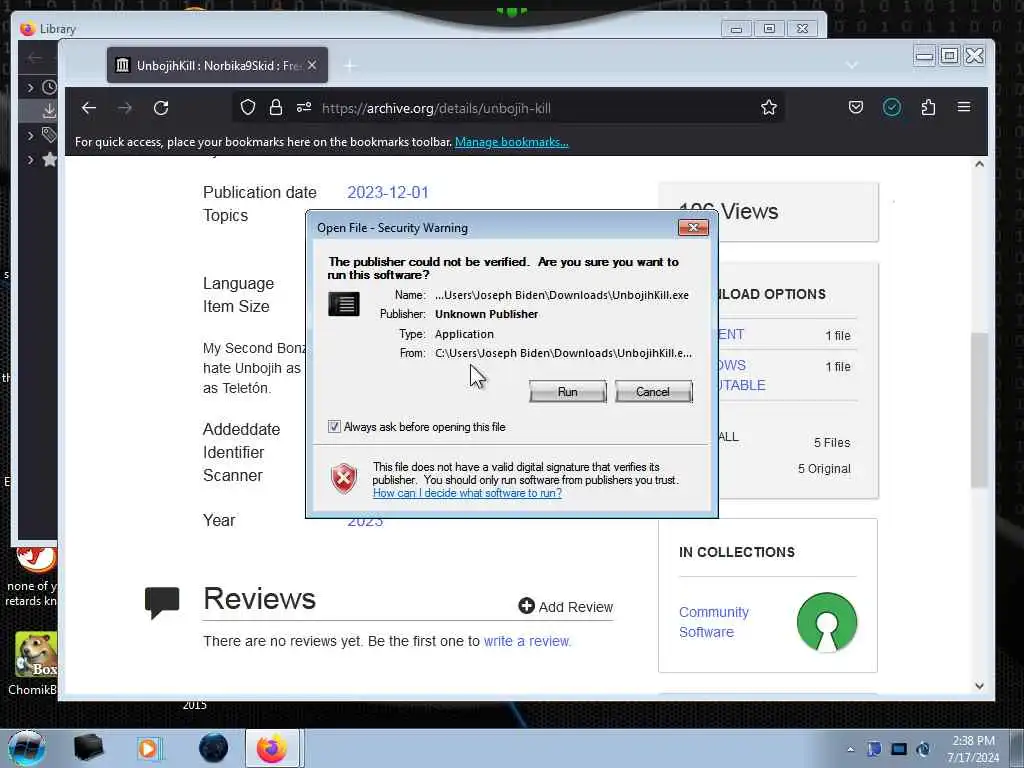
Task: Open the Community Software collection link
Action: [x=714, y=622]
